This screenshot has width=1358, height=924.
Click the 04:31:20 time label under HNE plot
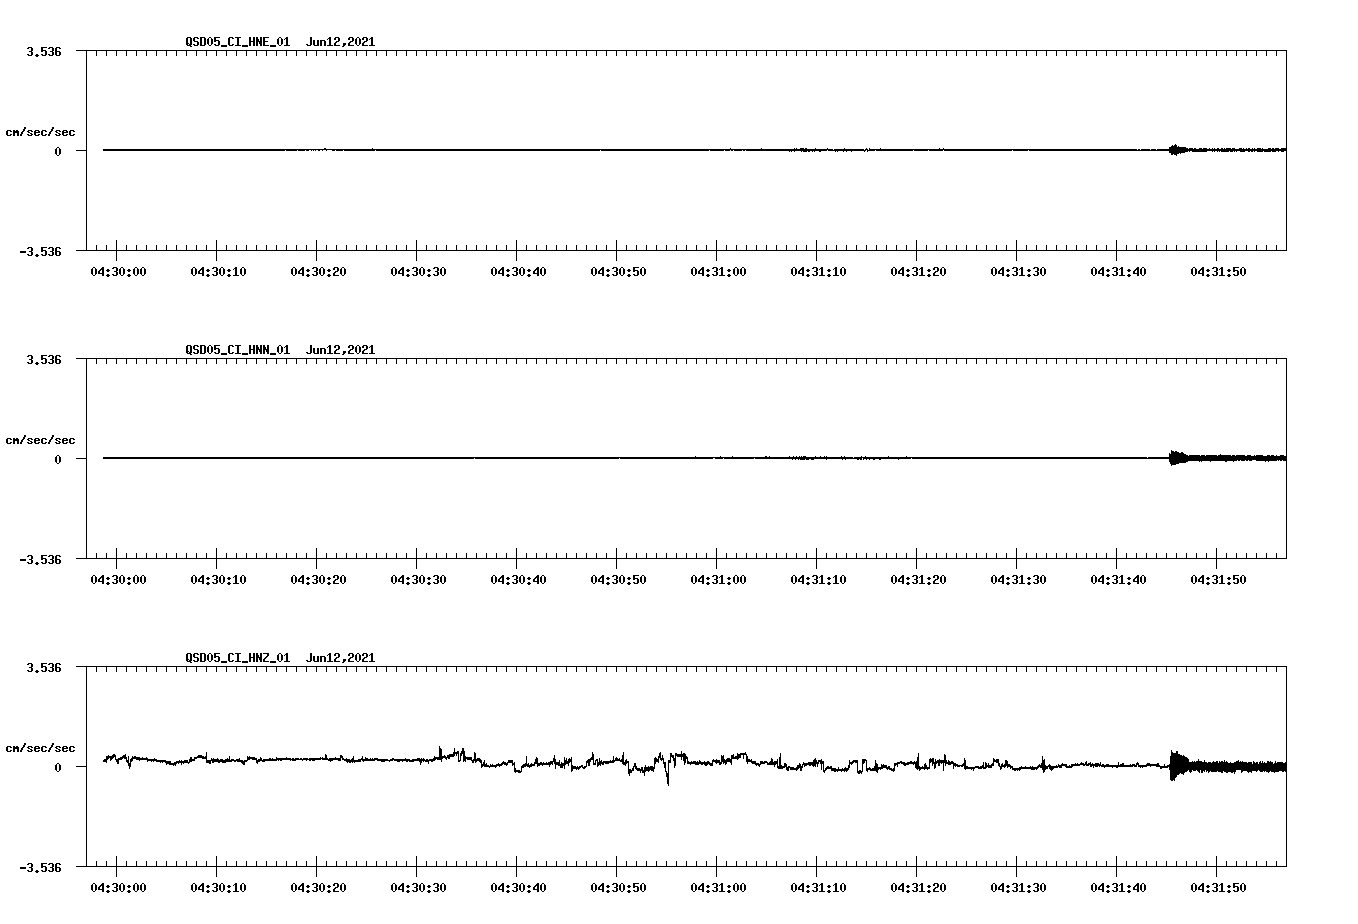tap(918, 272)
